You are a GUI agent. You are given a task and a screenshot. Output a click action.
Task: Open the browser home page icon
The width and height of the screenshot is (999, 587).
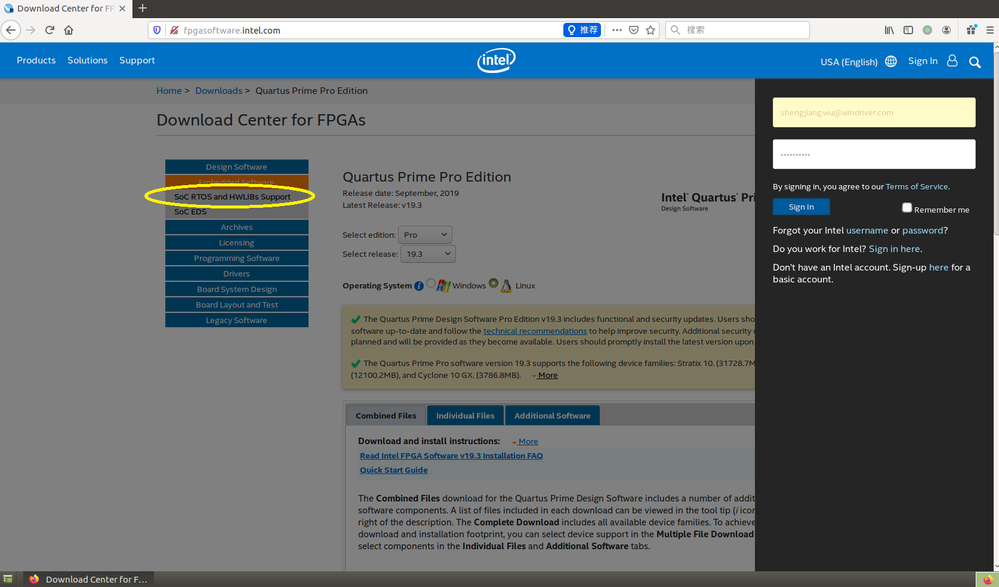click(69, 30)
